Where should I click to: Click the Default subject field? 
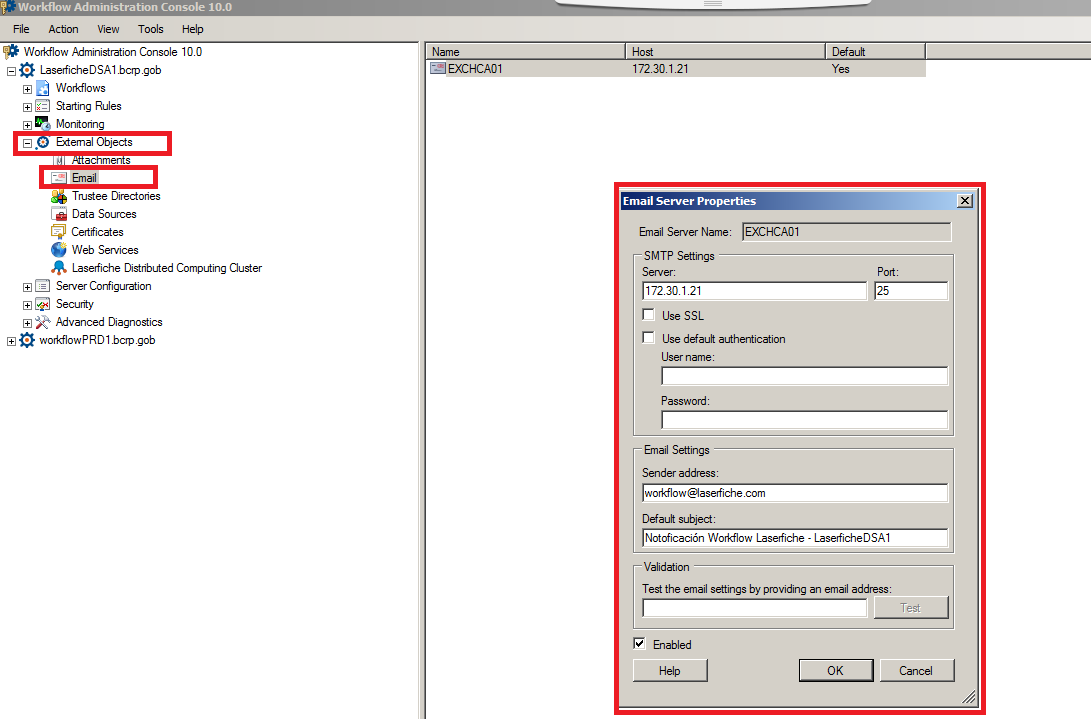(795, 538)
